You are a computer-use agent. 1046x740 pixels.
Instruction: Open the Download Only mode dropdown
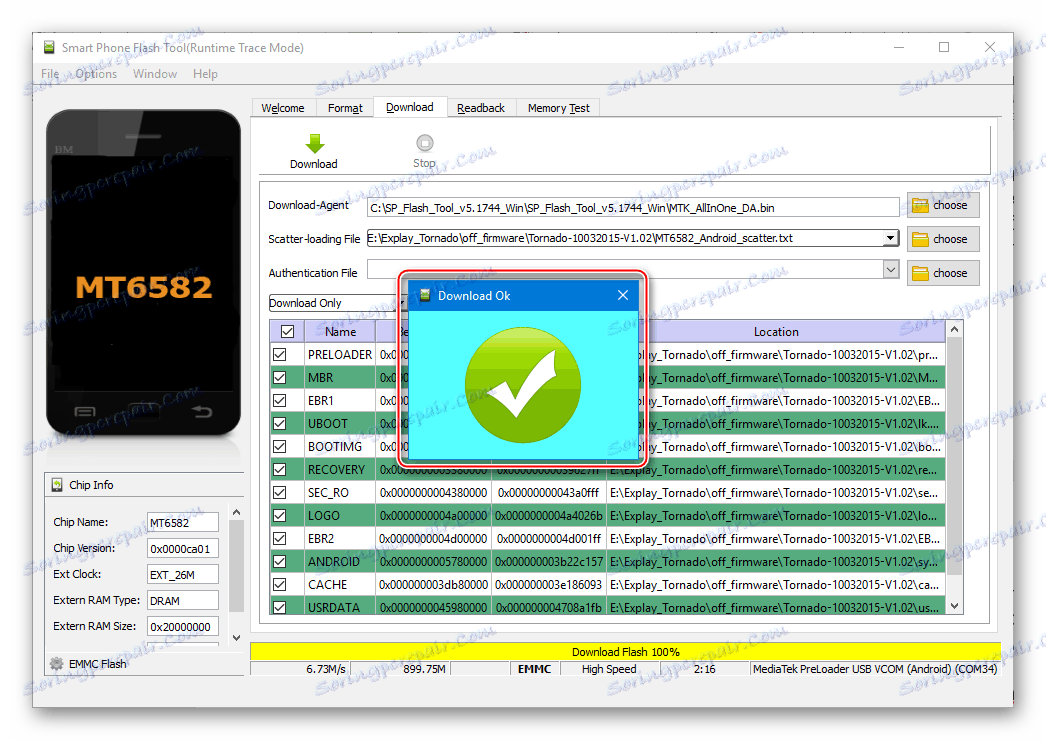(x=337, y=303)
